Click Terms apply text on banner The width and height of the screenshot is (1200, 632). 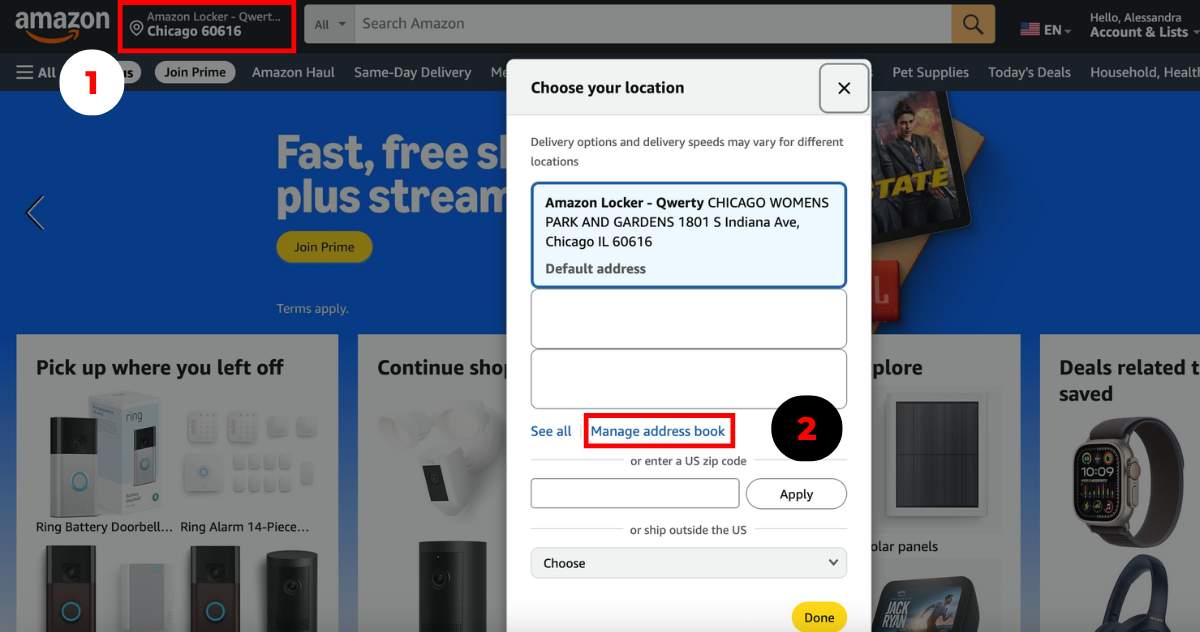[312, 309]
